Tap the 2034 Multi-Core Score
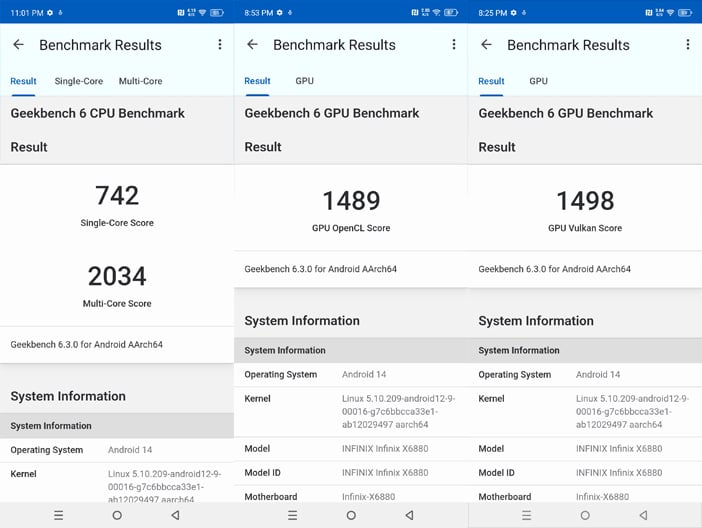Viewport: 702px width, 528px height. 117,276
